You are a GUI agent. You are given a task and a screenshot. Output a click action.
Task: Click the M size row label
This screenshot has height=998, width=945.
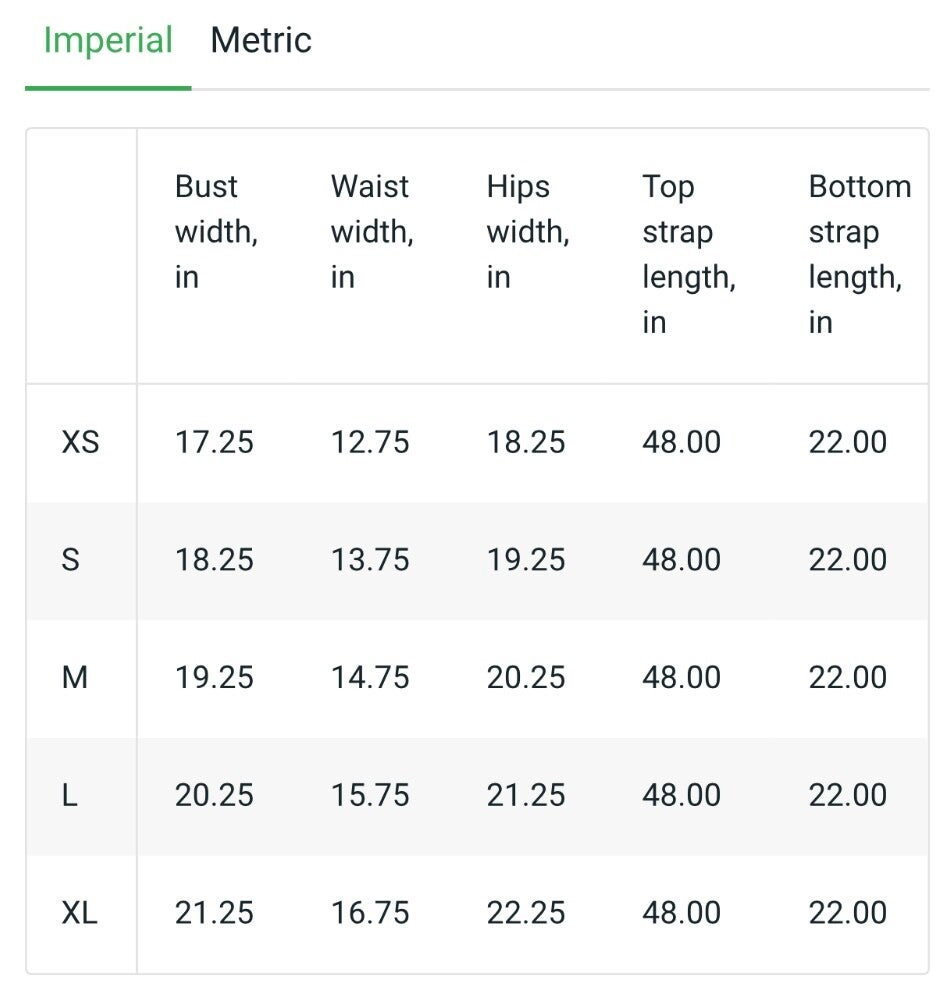75,678
